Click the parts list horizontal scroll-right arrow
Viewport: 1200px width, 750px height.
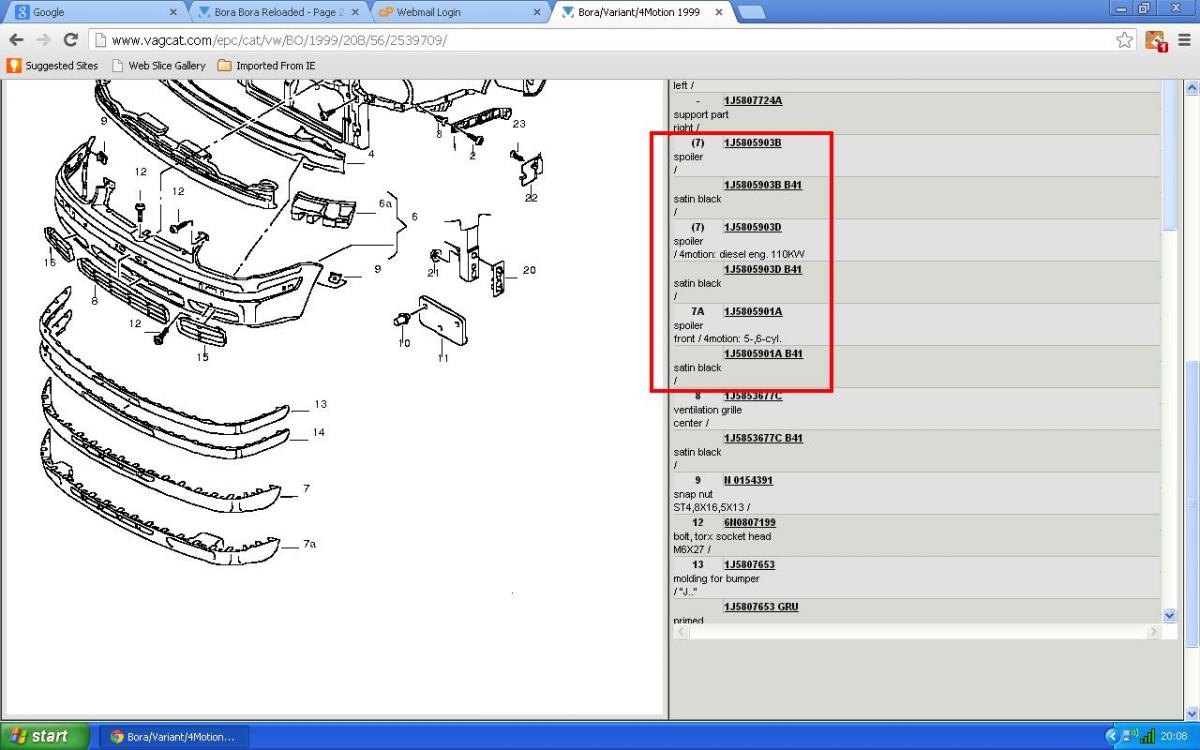tap(1153, 632)
